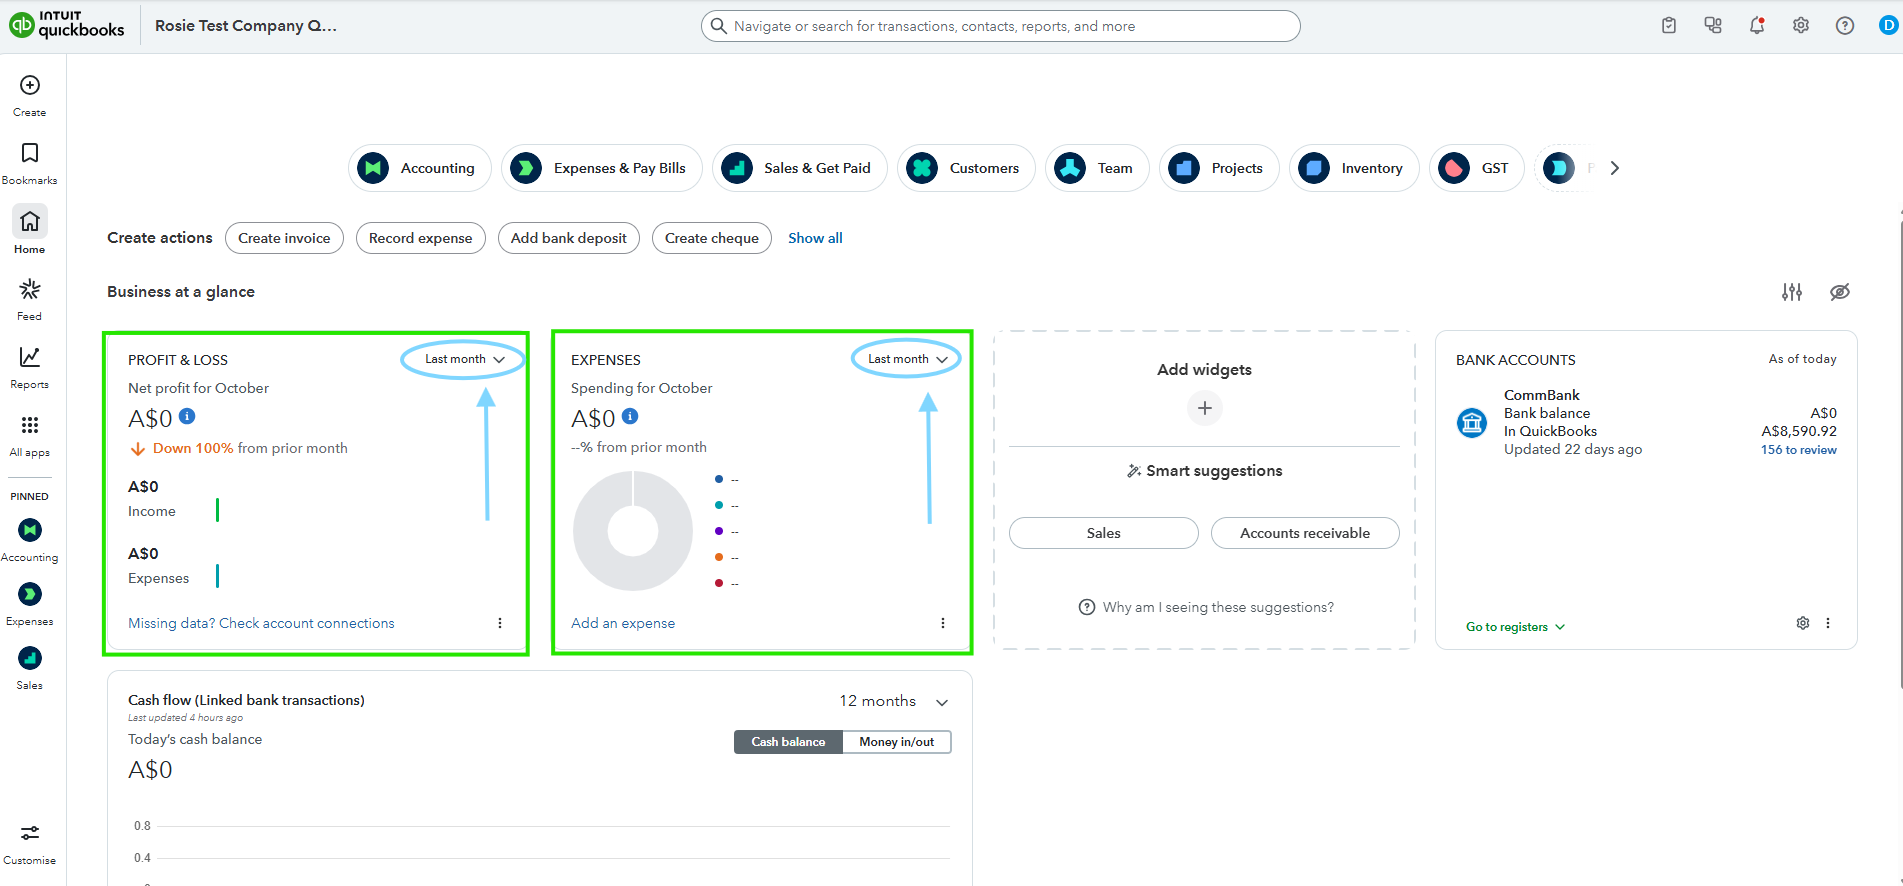
Task: Open the All apps grid icon
Action: [x=30, y=426]
